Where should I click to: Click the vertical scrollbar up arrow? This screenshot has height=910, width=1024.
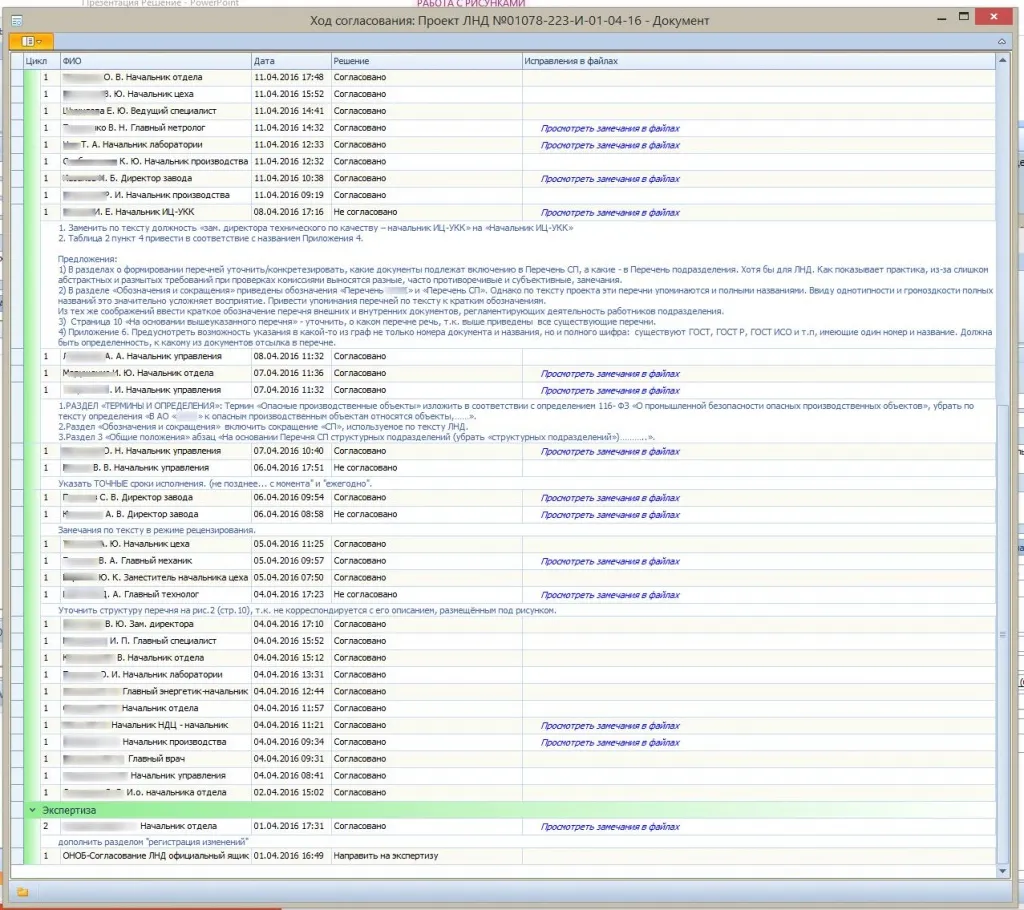tap(1002, 58)
